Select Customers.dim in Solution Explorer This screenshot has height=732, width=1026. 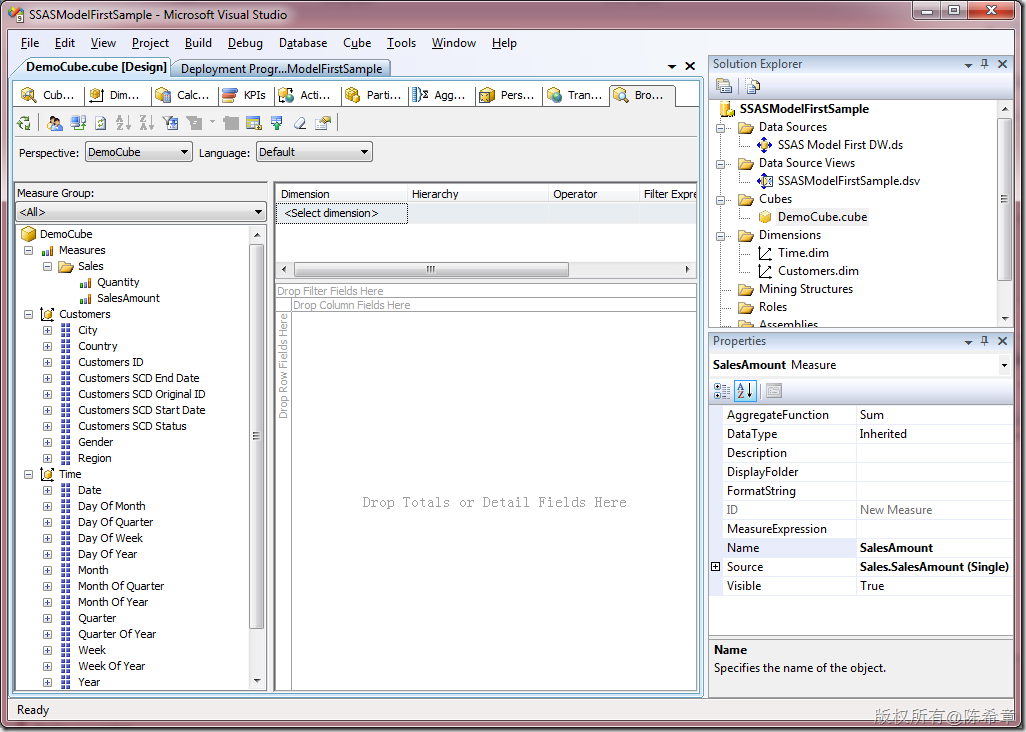tap(818, 271)
